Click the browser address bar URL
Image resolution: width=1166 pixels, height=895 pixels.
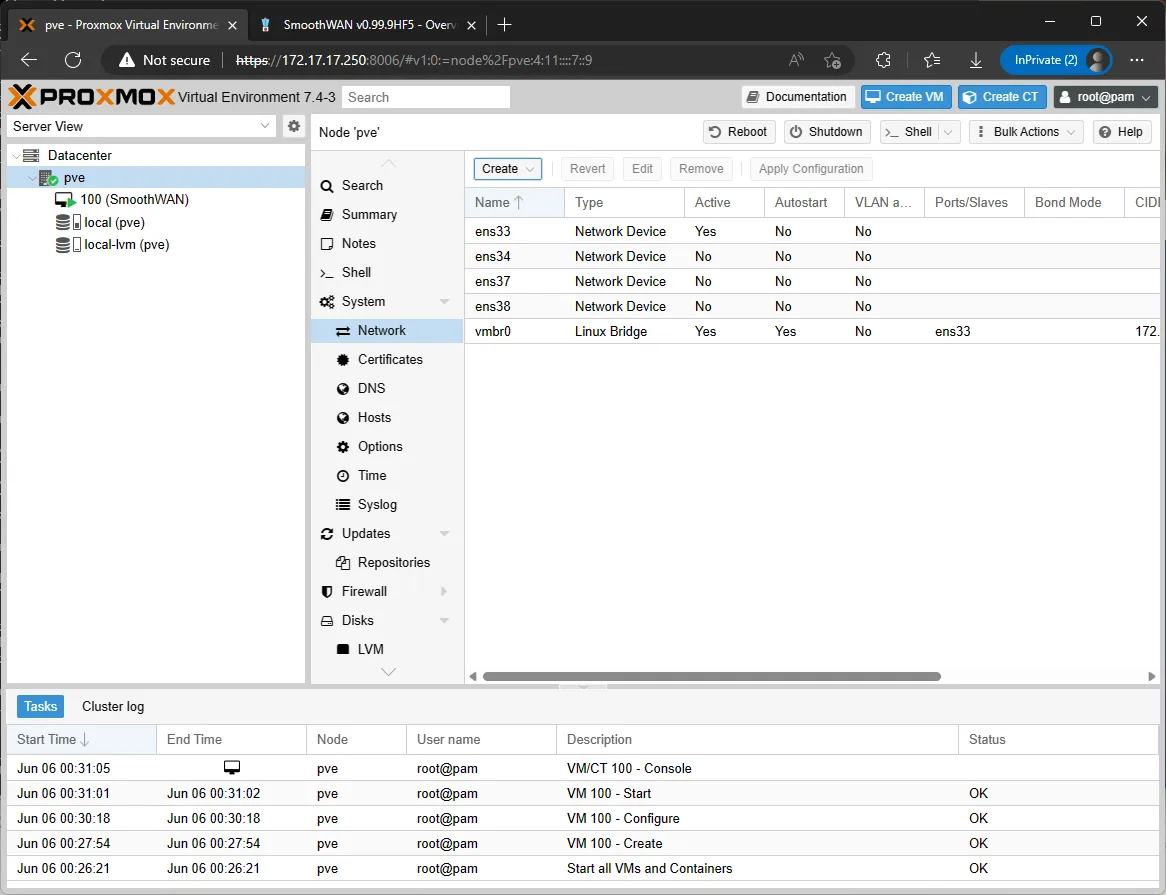tap(414, 60)
